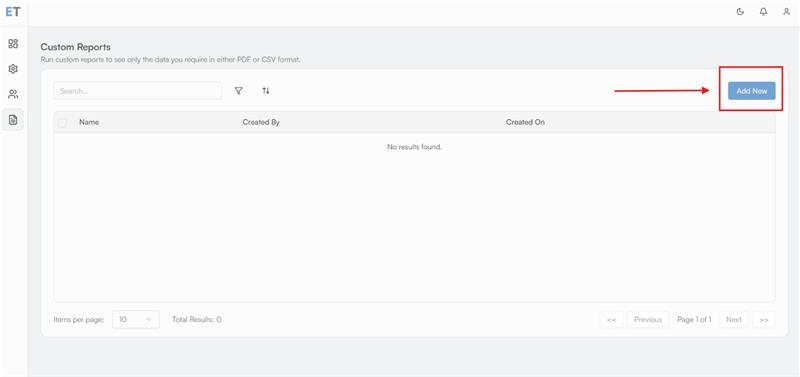Open the dashboard icon in sidebar
Viewport: 800px width, 377px height.
point(13,43)
